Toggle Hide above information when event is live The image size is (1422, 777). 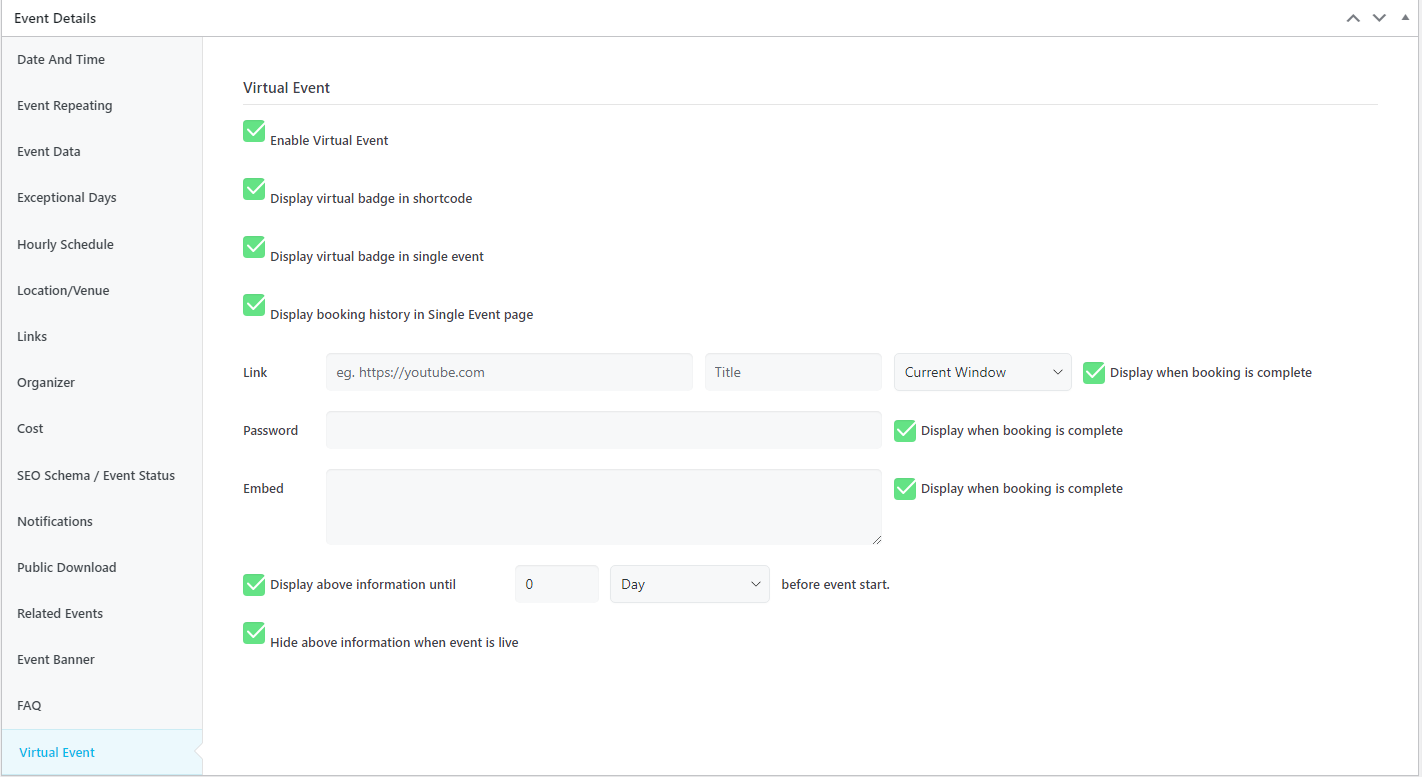tap(254, 633)
